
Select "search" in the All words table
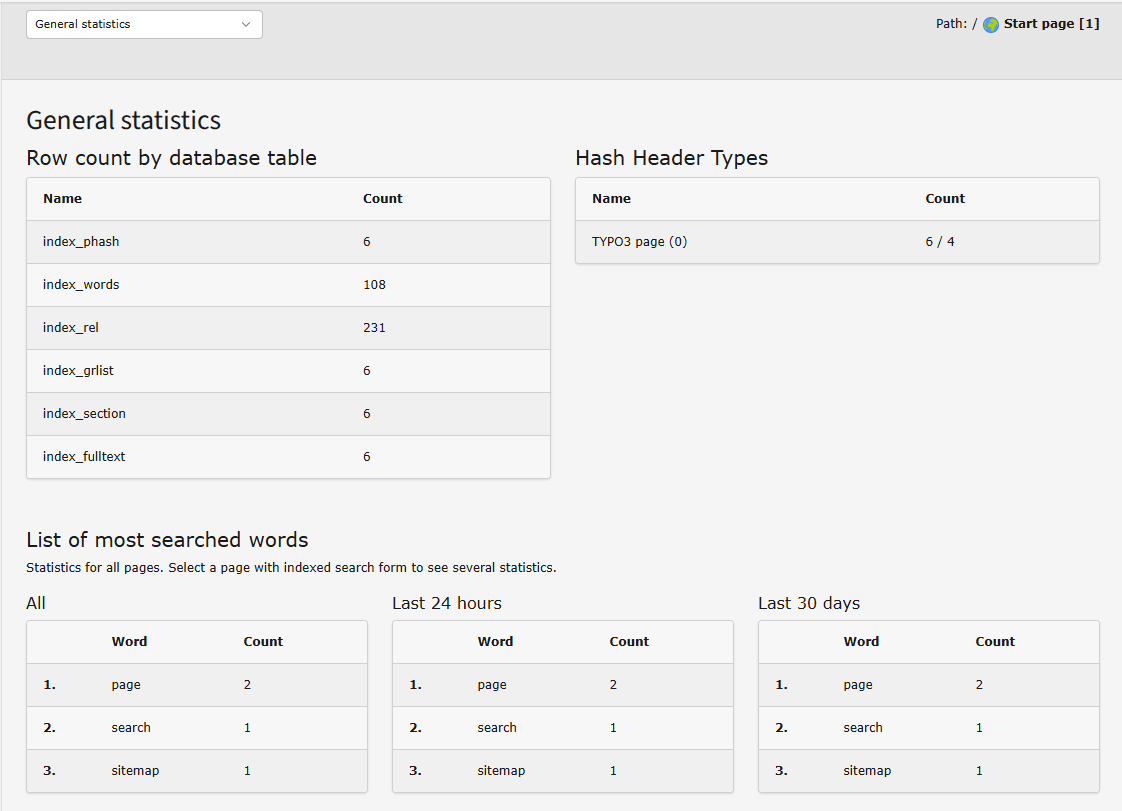coord(131,727)
